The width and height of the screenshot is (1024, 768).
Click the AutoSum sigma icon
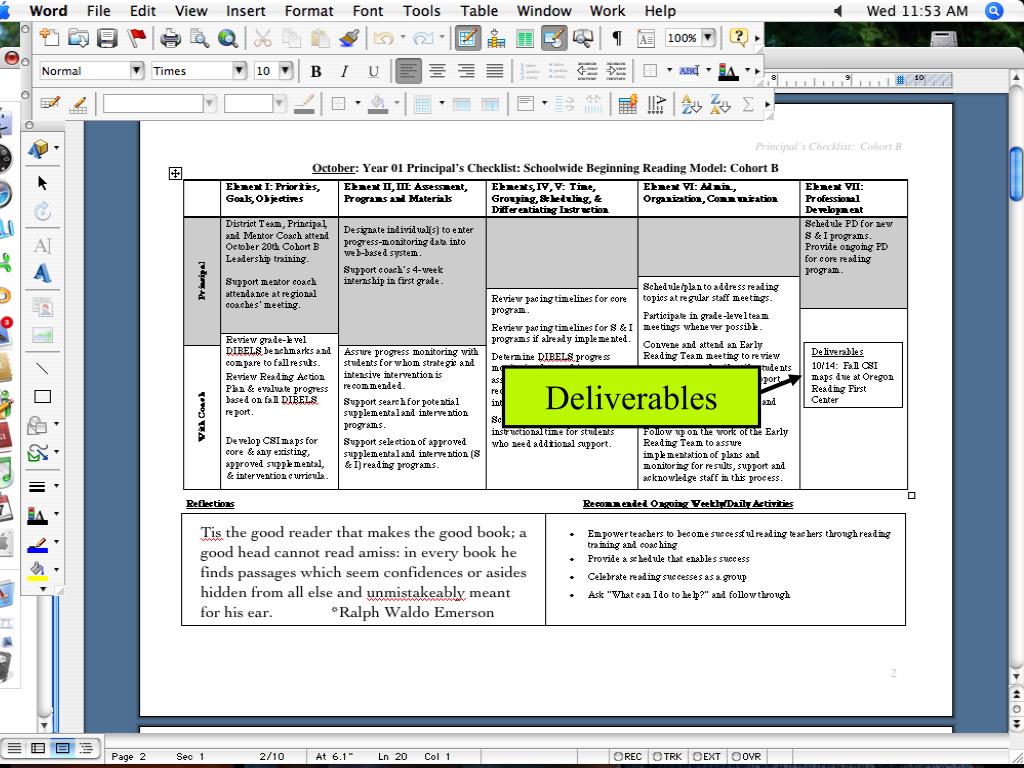(748, 104)
